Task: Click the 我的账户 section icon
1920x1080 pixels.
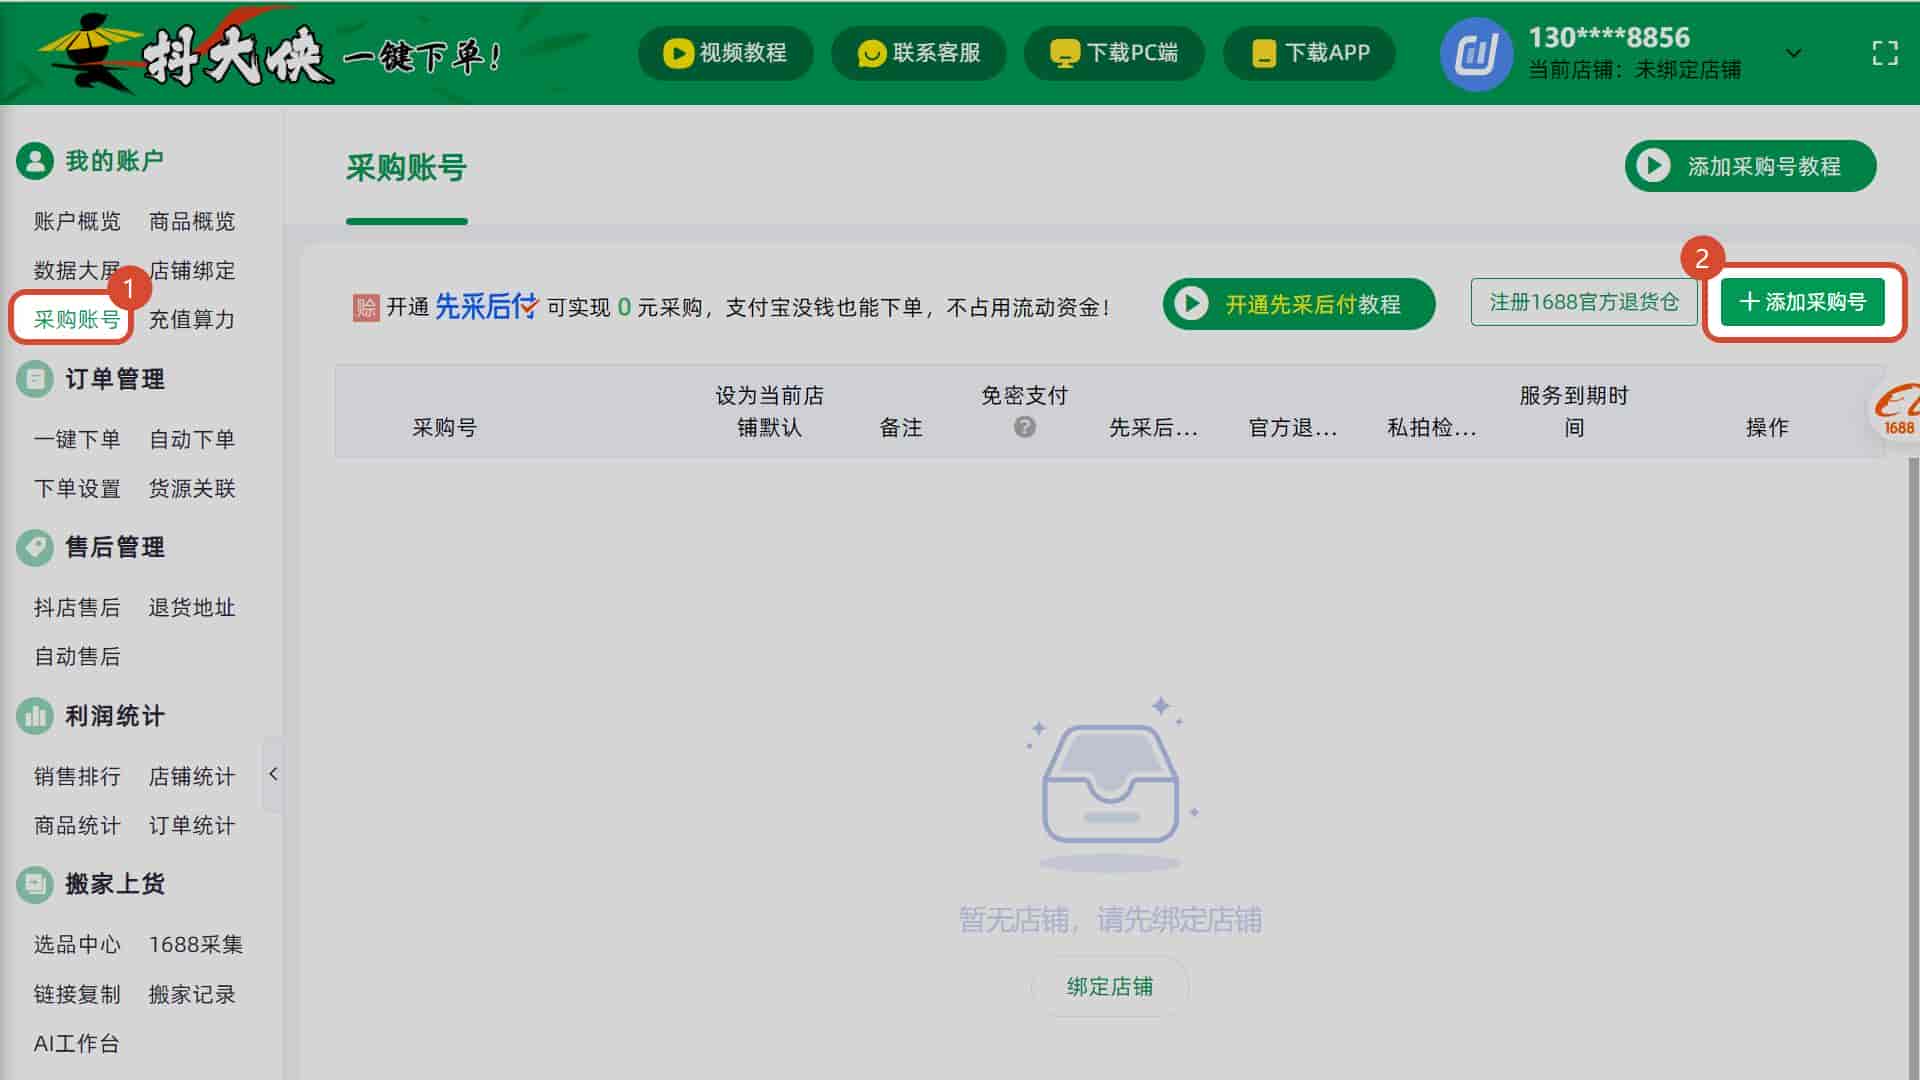Action: tap(35, 161)
